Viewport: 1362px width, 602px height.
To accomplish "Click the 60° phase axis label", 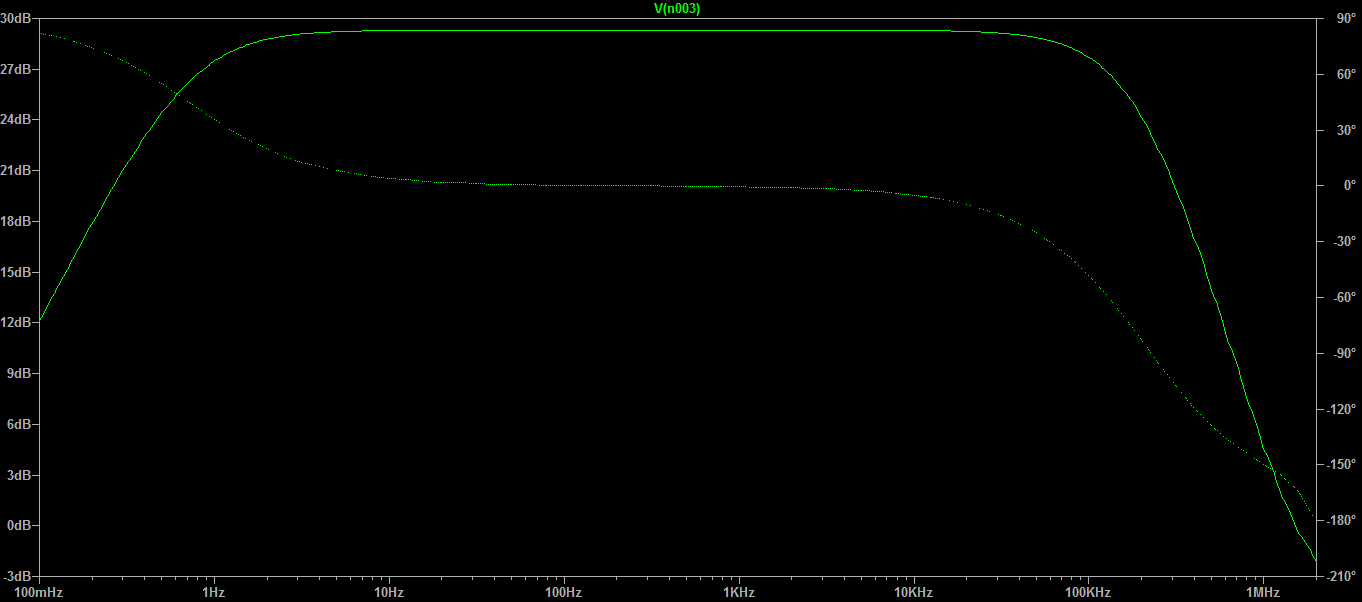I will pos(1345,74).
